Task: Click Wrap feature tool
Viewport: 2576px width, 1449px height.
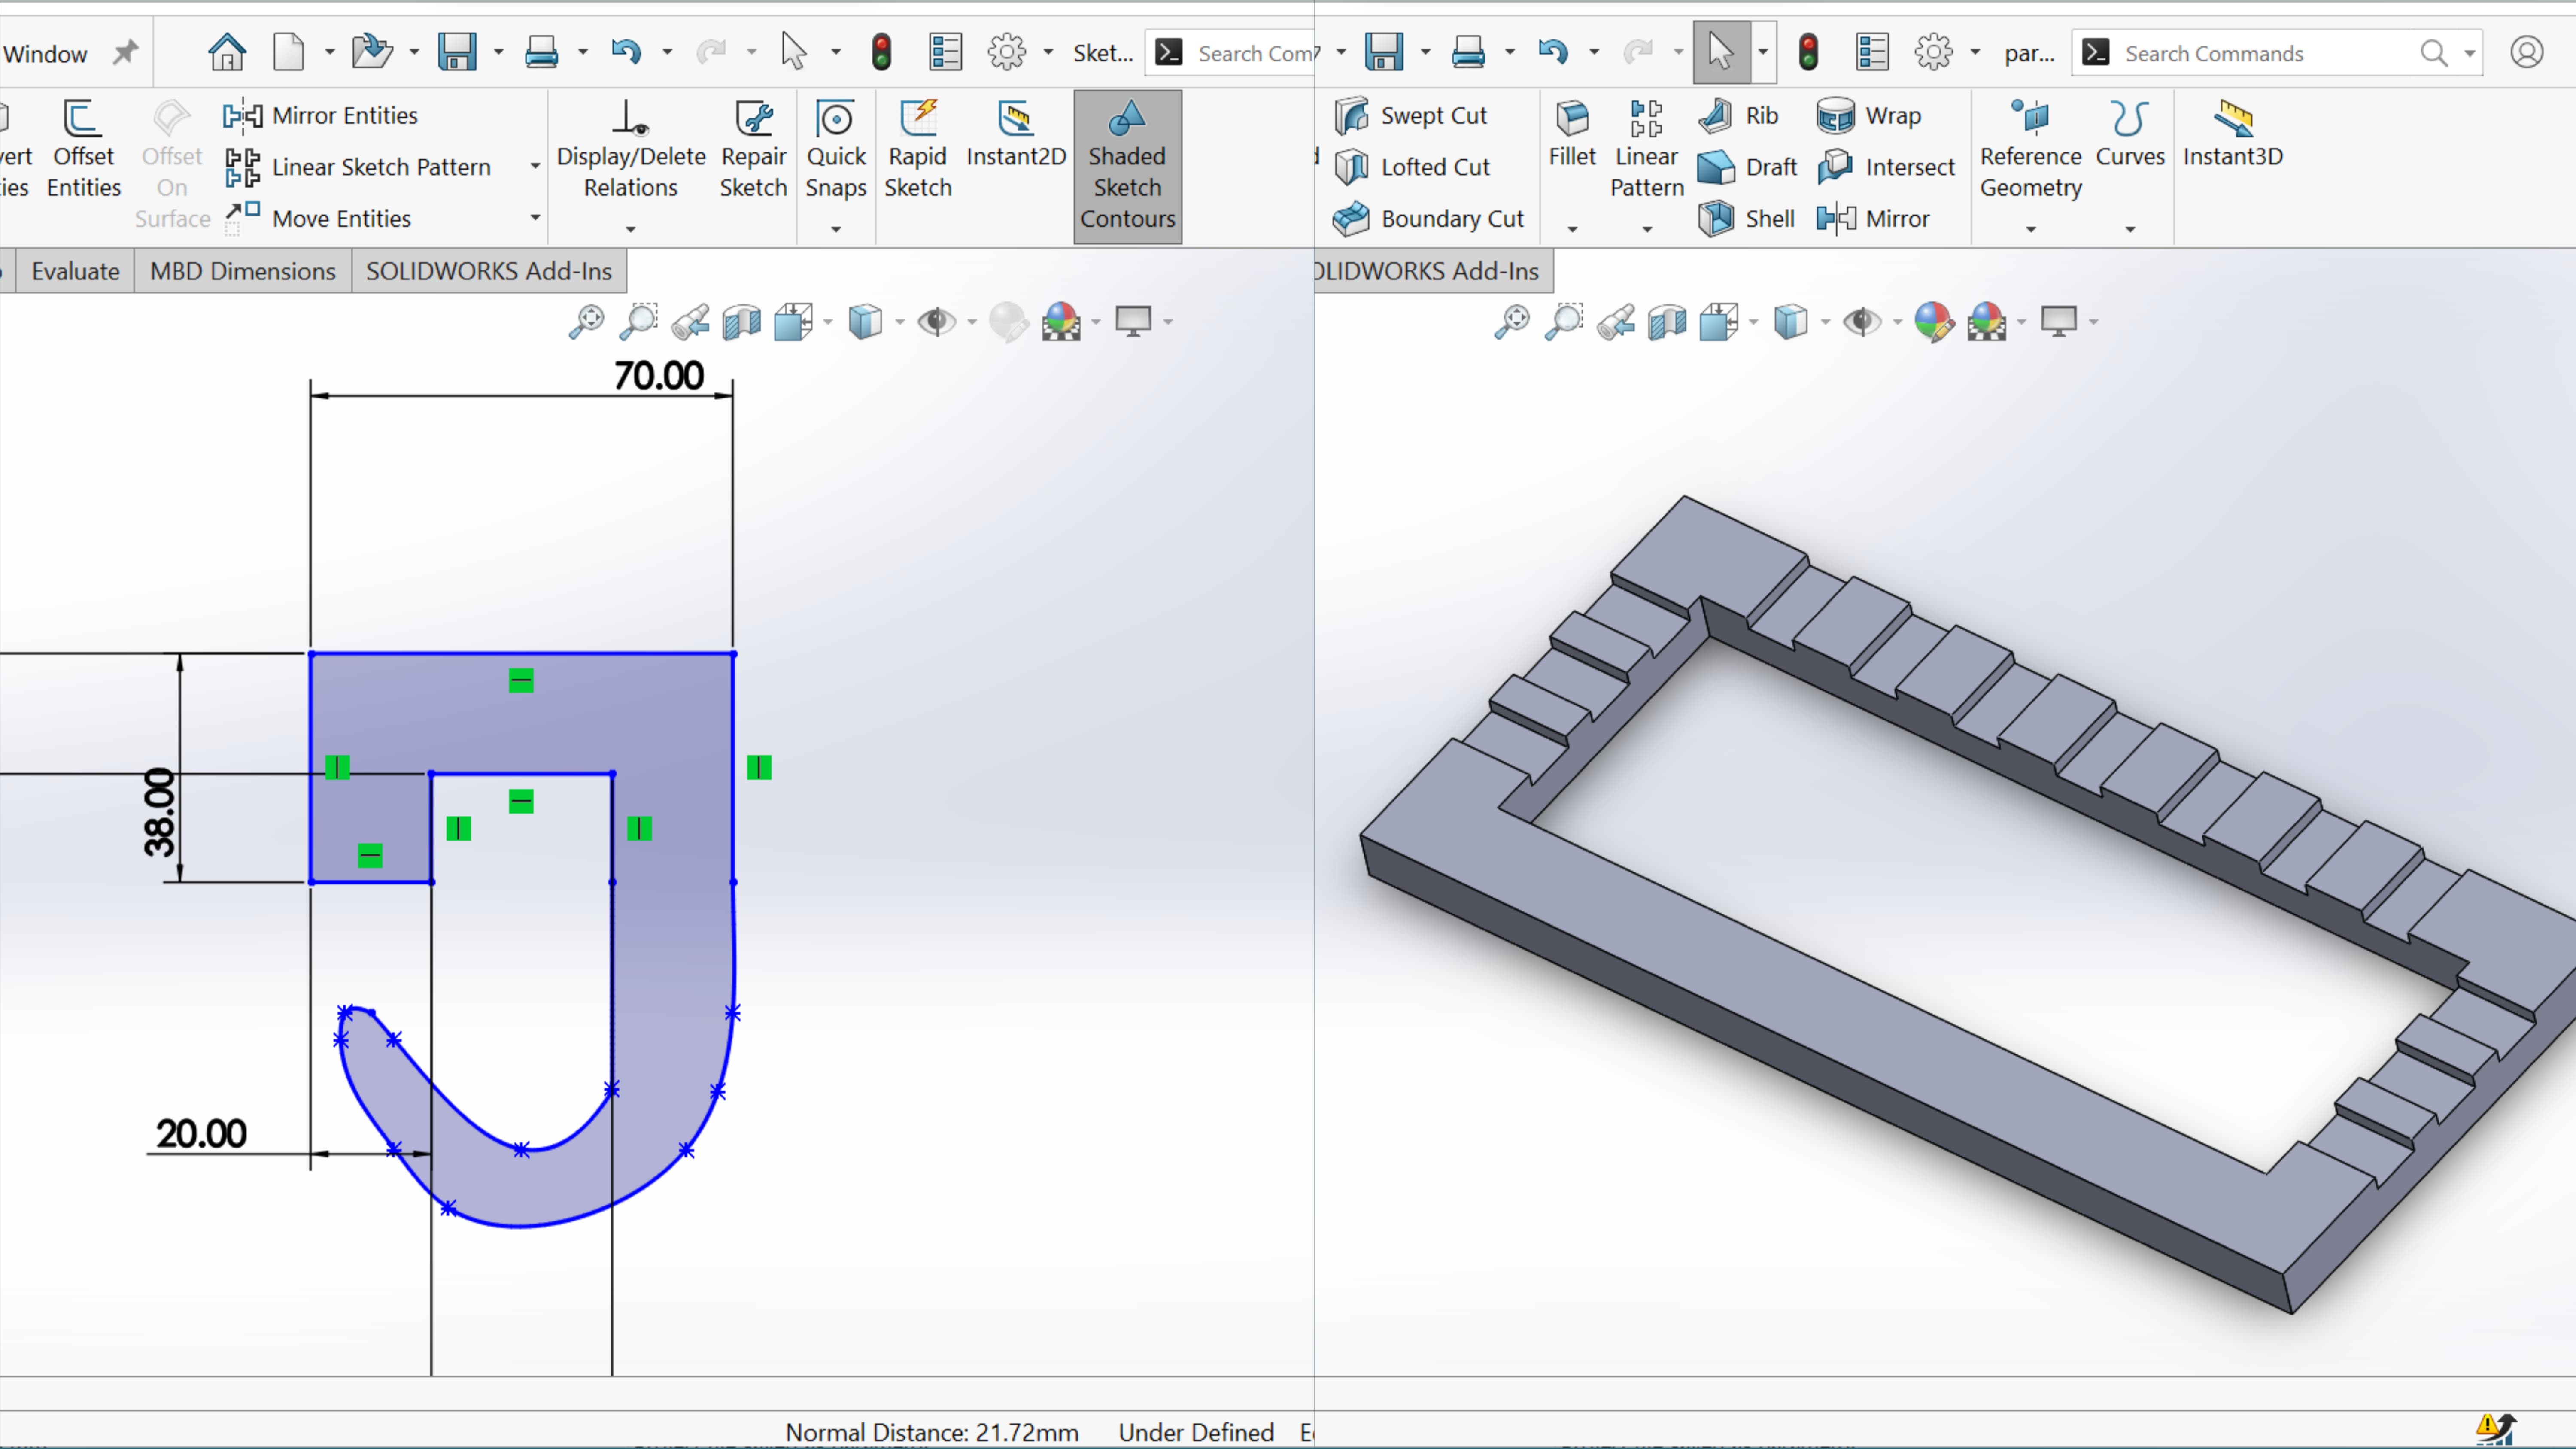Action: (1869, 116)
